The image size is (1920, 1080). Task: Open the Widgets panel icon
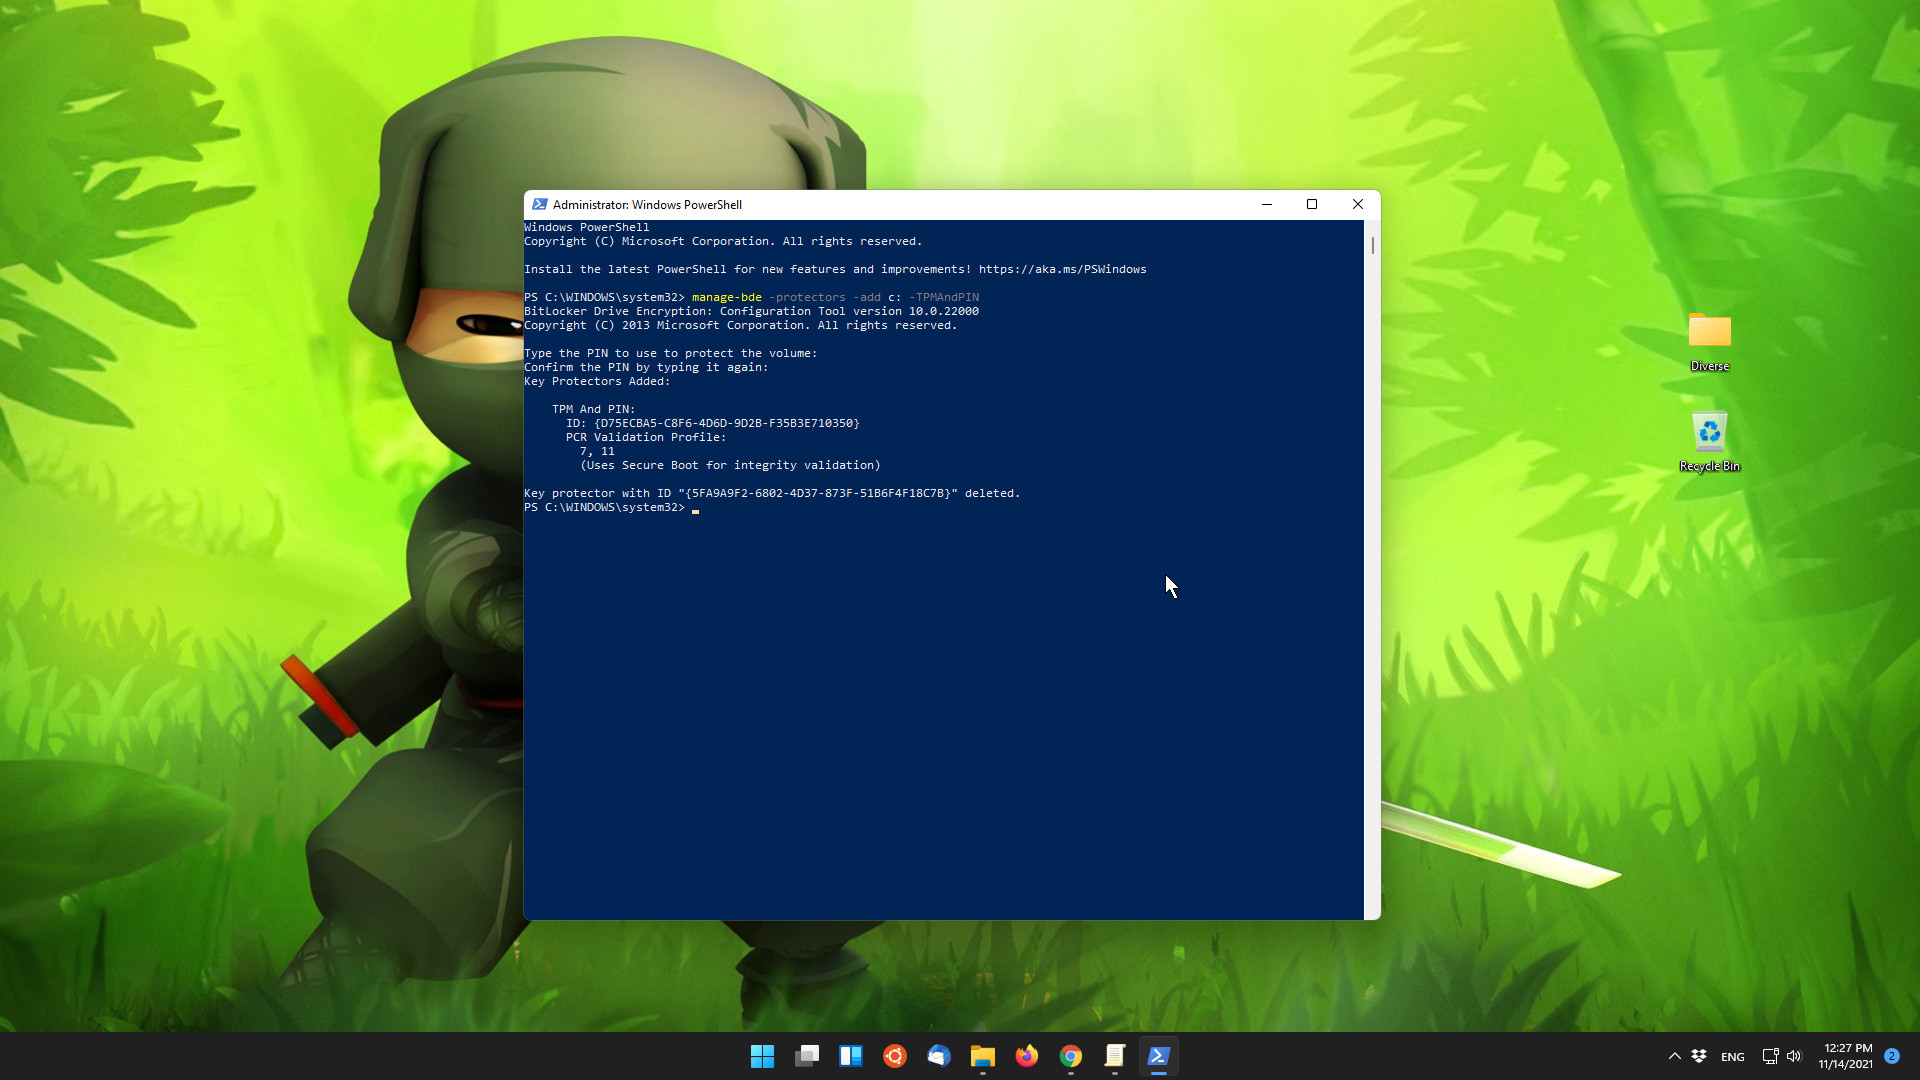pos(851,1056)
